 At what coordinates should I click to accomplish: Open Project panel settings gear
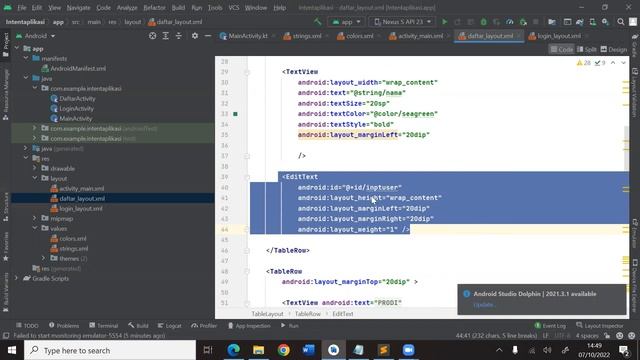coord(195,36)
